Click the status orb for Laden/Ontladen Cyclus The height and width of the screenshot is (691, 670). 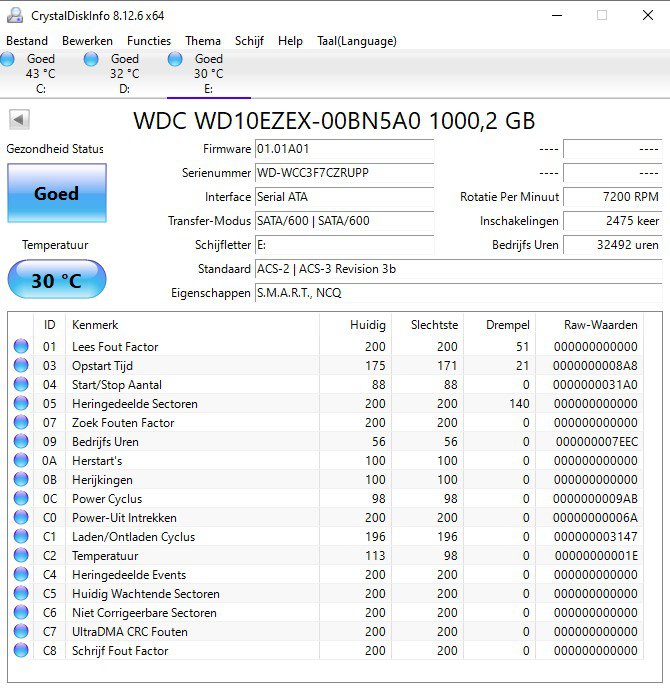21,536
